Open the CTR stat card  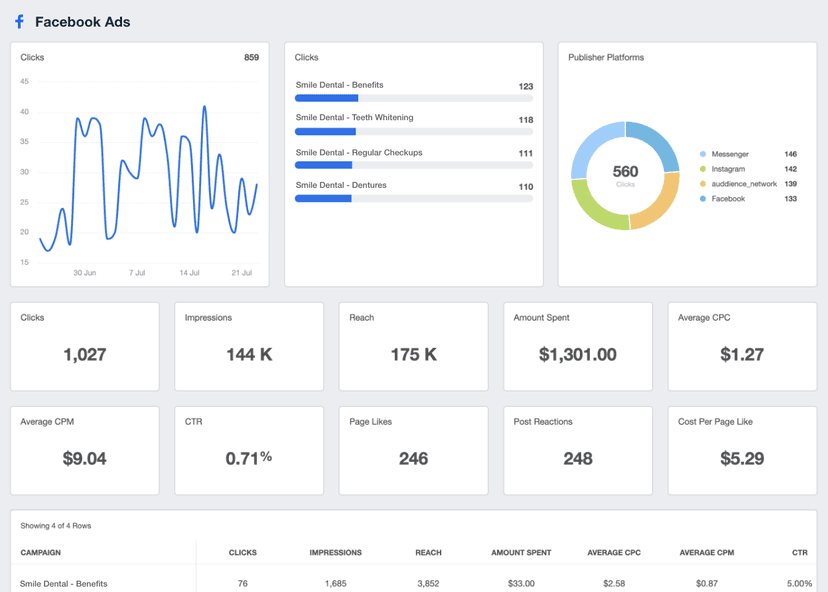pyautogui.click(x=248, y=450)
